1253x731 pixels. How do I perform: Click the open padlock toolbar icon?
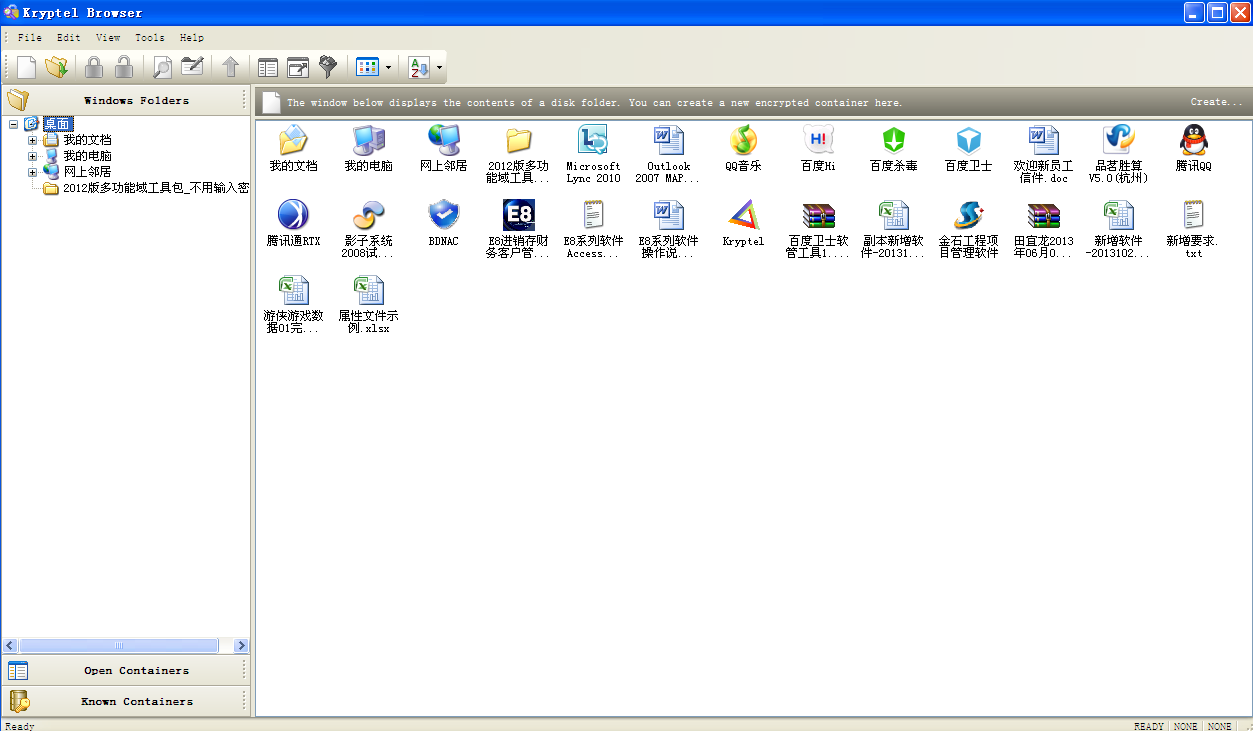[x=123, y=67]
